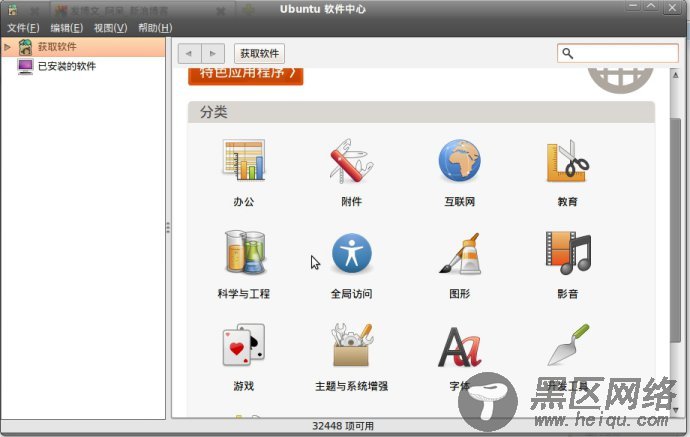The height and width of the screenshot is (437, 690).
Task: Open the 字体 fonts category icon
Action: 459,346
